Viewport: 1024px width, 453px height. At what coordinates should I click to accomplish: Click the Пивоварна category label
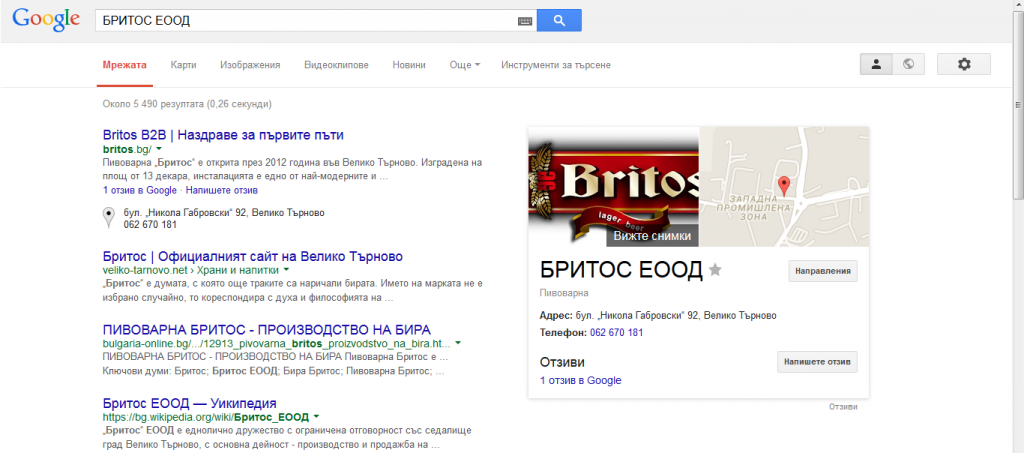[564, 293]
